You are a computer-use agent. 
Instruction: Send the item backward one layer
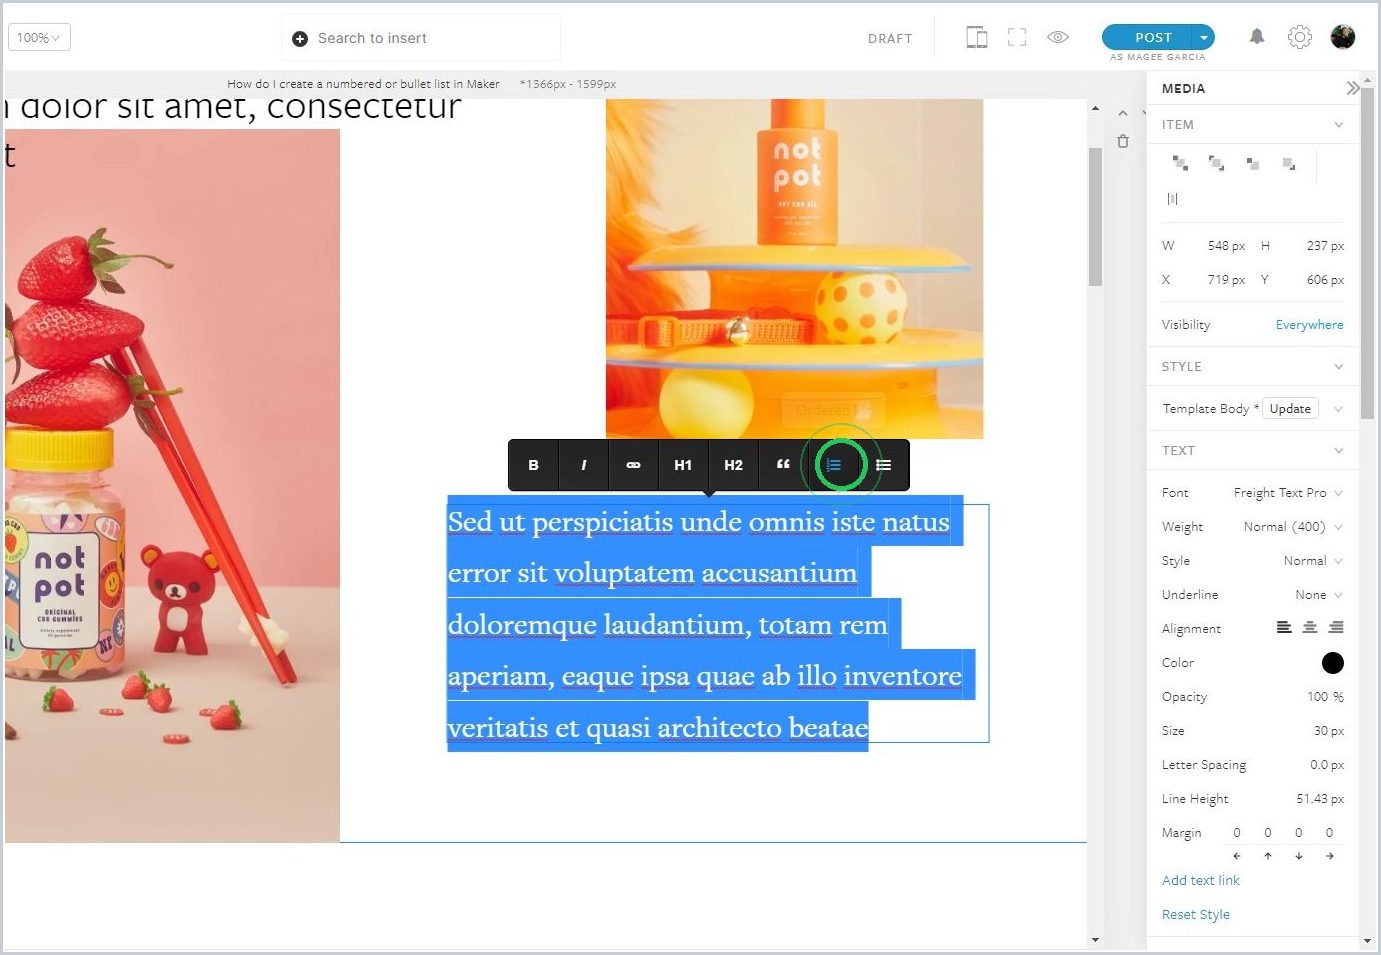[1253, 163]
